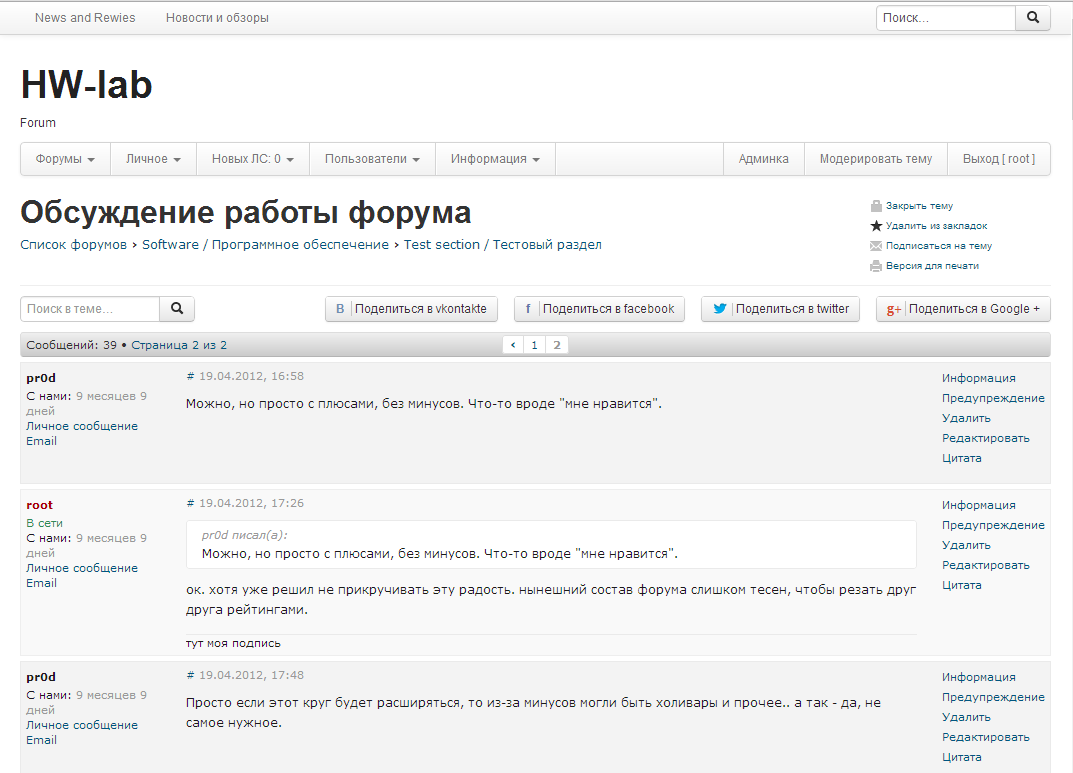This screenshot has width=1073, height=773.
Task: Select Модерировать тему in the navbar
Action: click(875, 159)
